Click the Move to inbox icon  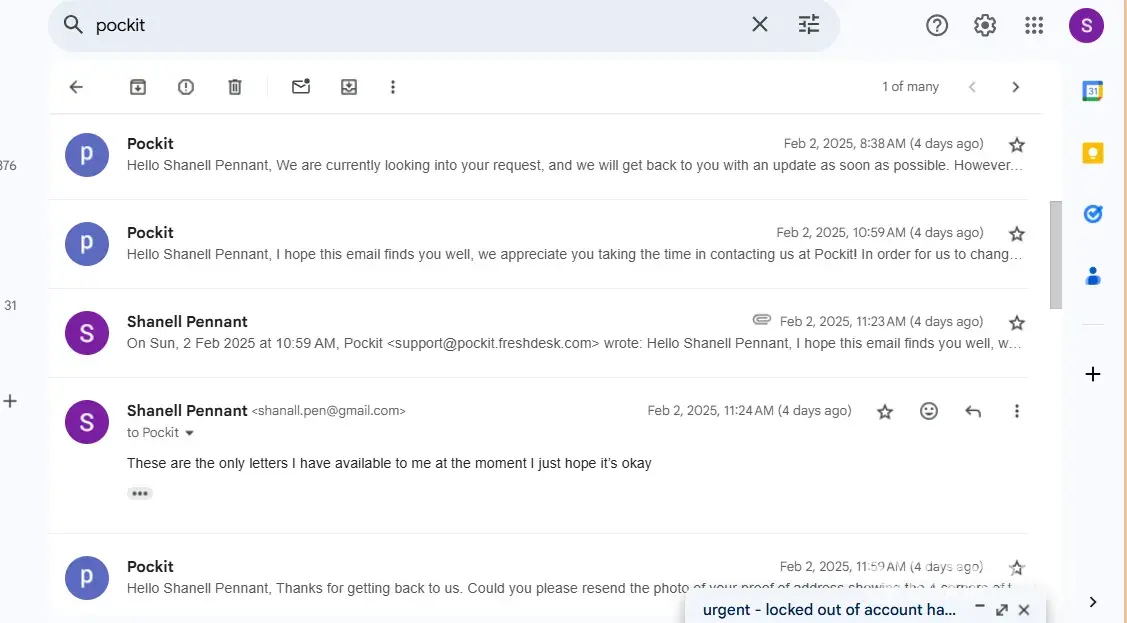[x=349, y=87]
